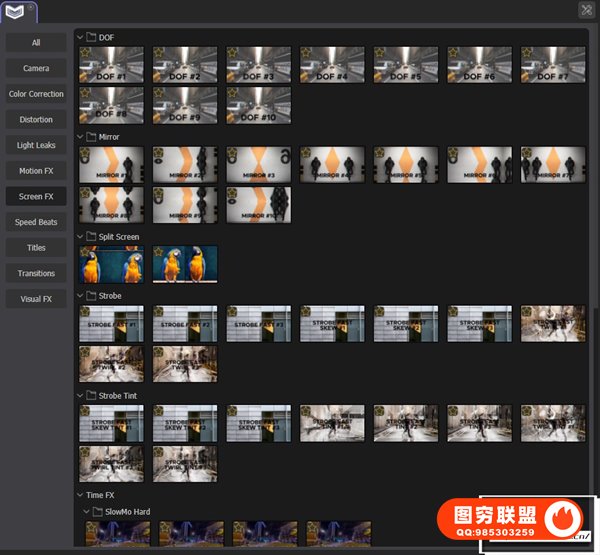Screen dimensions: 600x555
Task: Collapse the Time FX group
Action: (x=80, y=495)
